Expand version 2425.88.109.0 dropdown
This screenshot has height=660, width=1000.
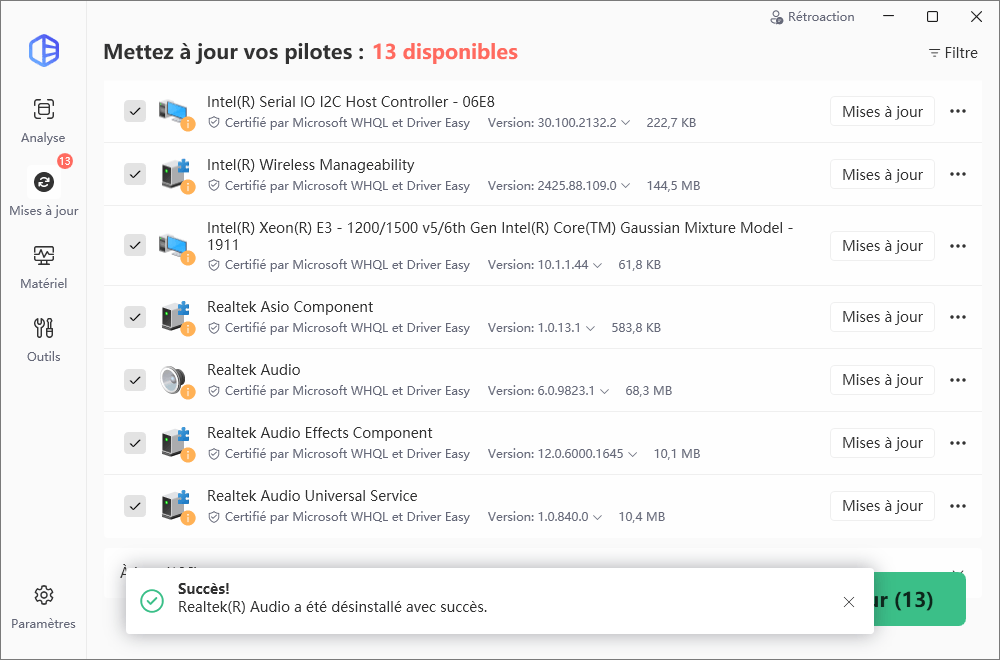pos(626,186)
